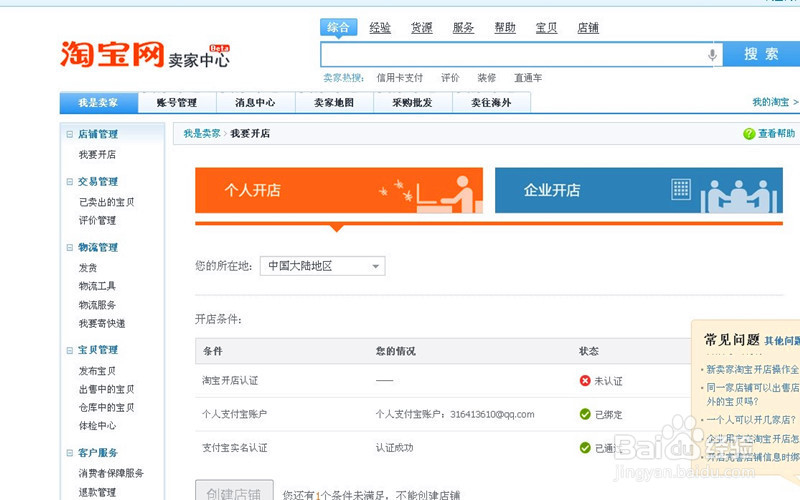Select the 综合 search tab

338,28
